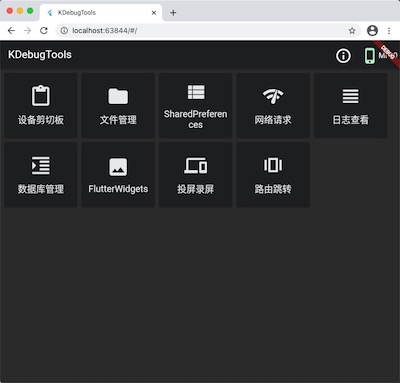Click the localhost address bar
Image resolution: width=400 pixels, height=383 pixels.
click(208, 31)
